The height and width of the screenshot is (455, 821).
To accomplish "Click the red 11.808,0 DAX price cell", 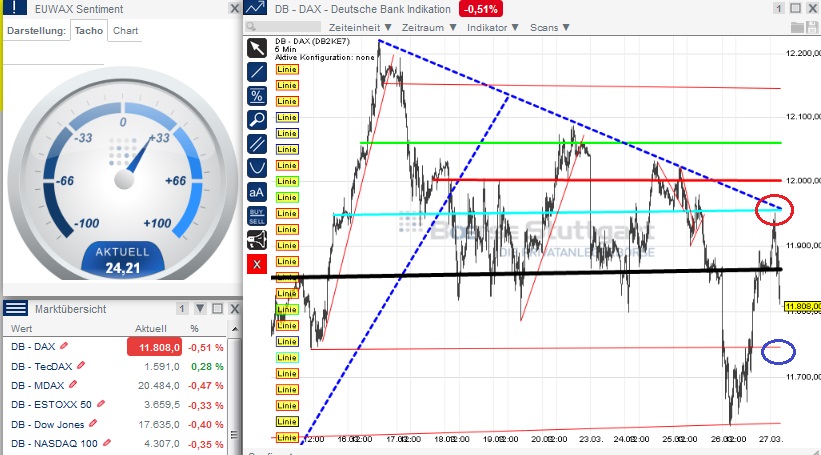I will pyautogui.click(x=154, y=347).
